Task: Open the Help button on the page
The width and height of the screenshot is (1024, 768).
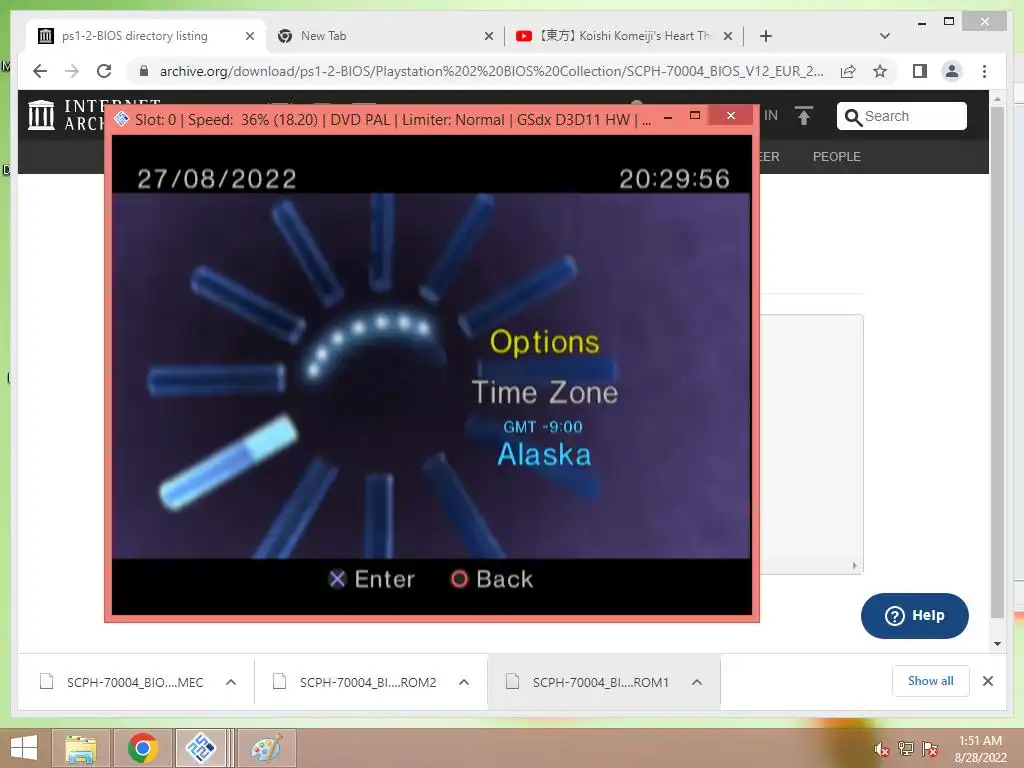Action: (x=914, y=615)
